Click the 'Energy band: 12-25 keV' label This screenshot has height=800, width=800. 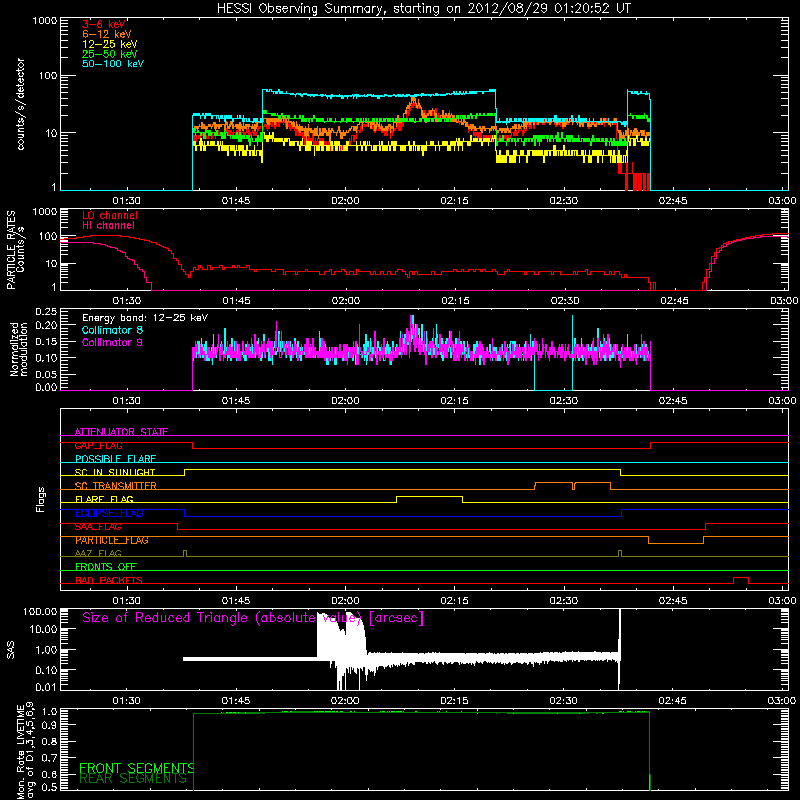point(145,318)
